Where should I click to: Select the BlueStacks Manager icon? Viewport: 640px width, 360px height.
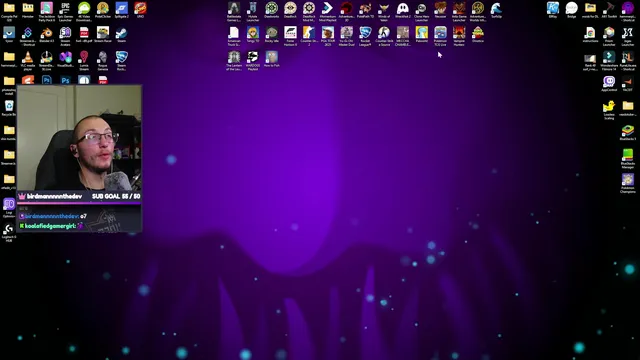(628, 155)
